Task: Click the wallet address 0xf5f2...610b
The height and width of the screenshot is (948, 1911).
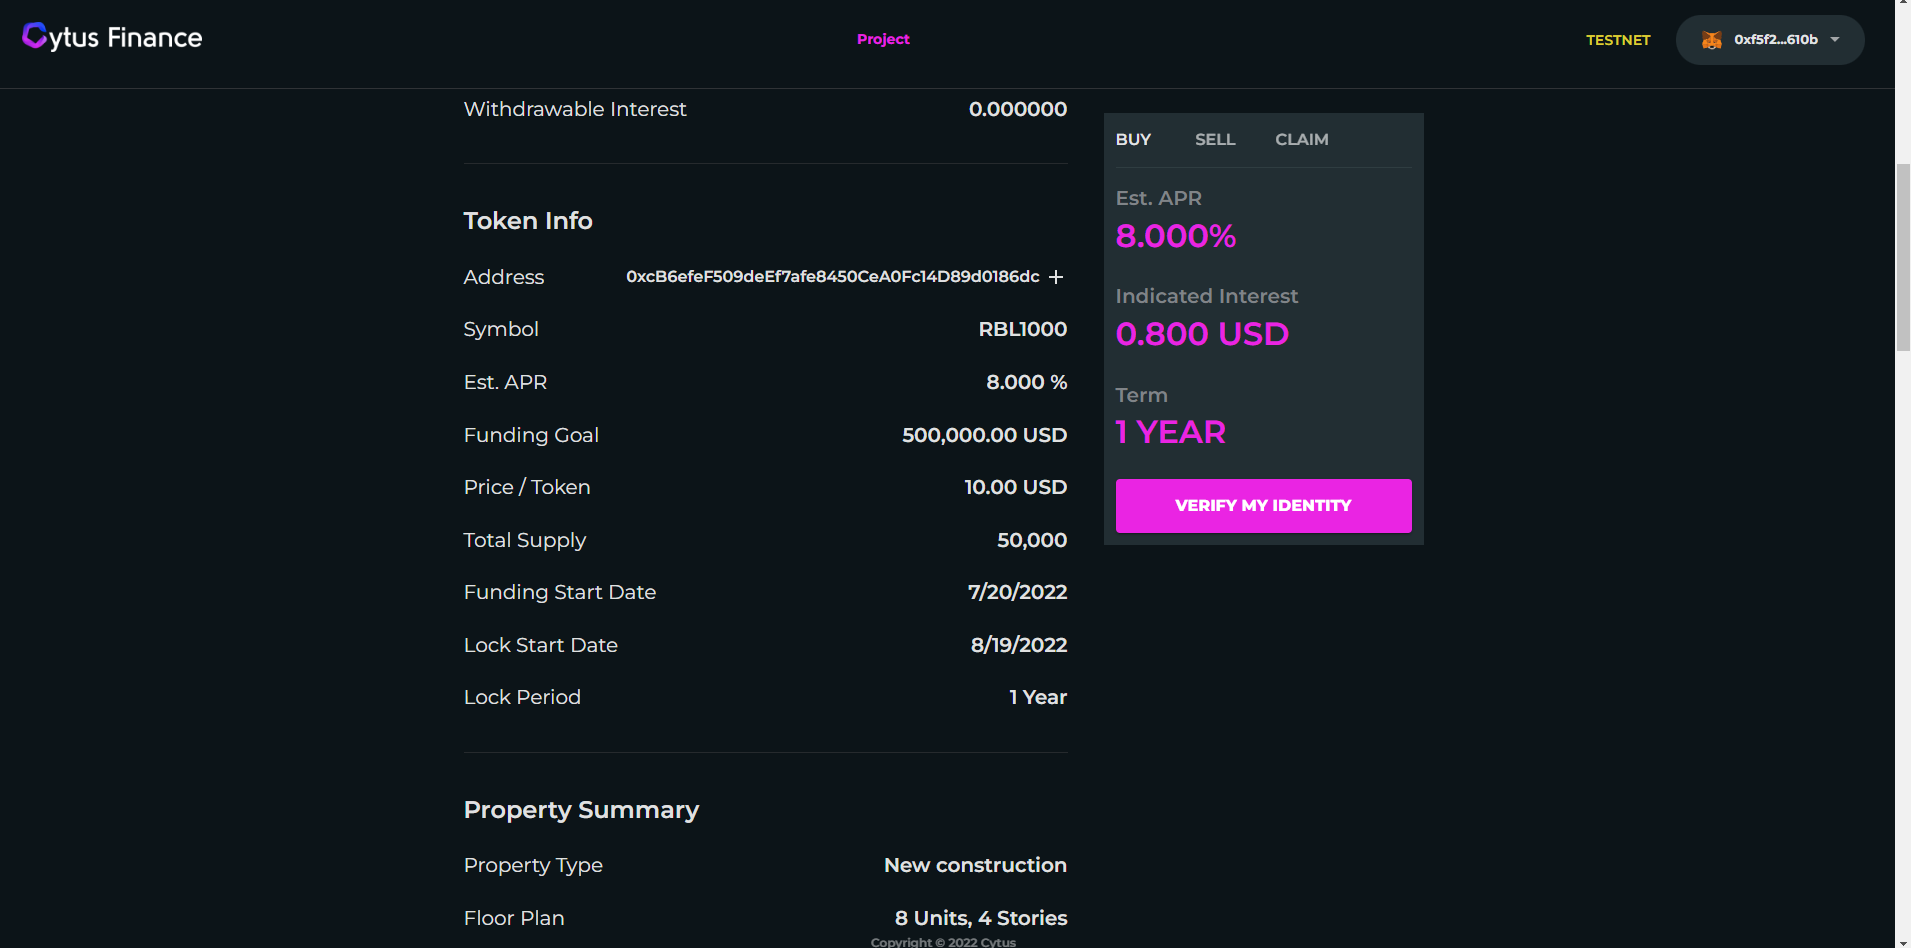Action: point(1775,40)
